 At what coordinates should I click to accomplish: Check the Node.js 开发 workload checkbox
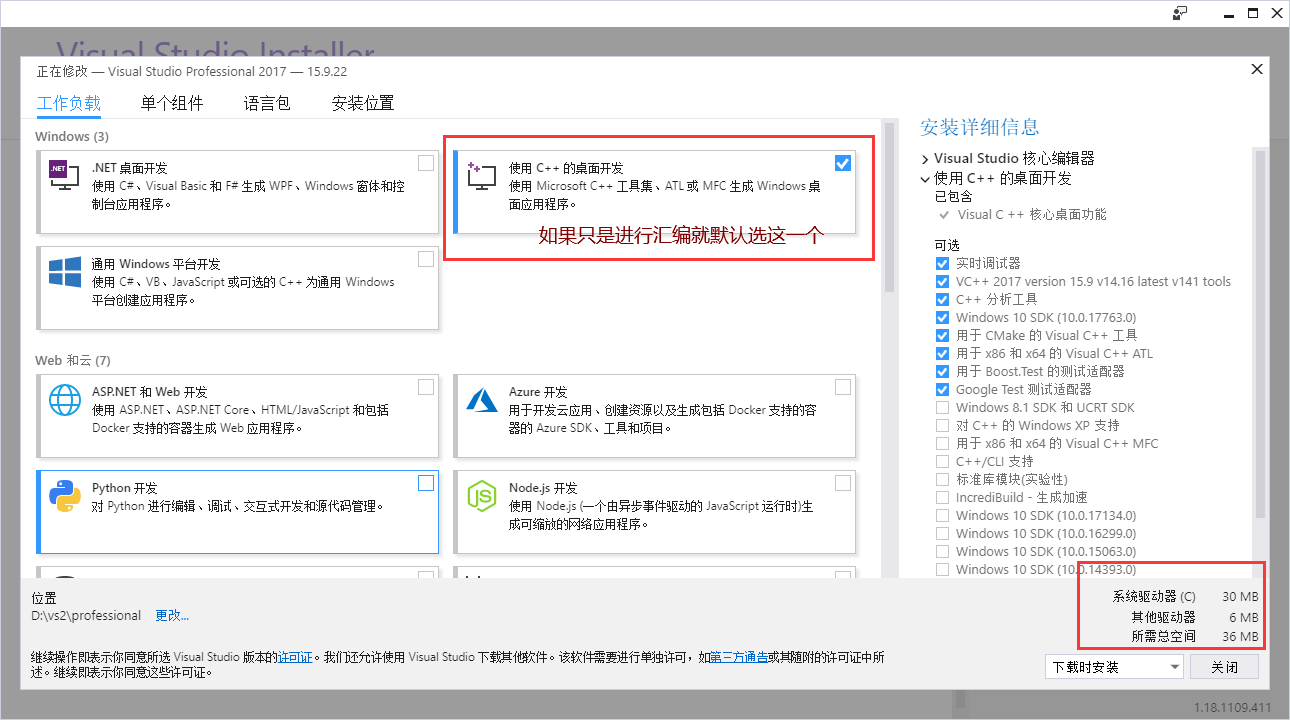[x=843, y=483]
